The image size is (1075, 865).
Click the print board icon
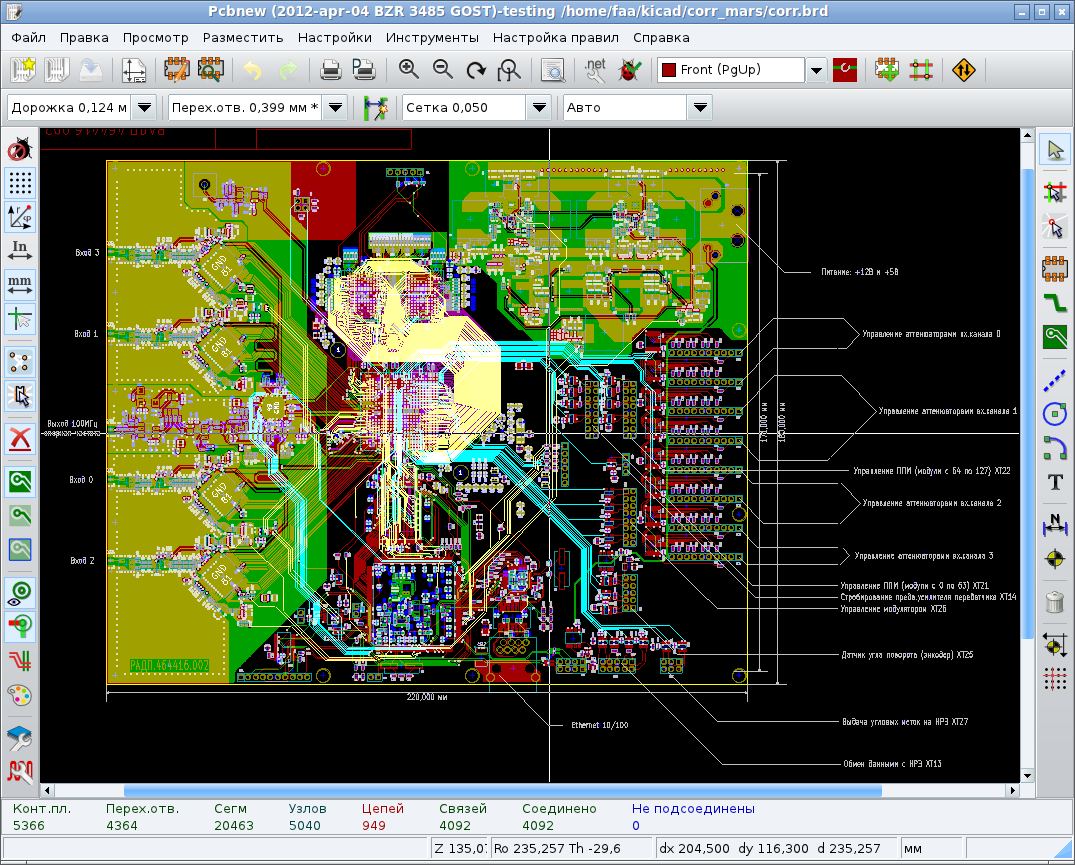pyautogui.click(x=331, y=70)
